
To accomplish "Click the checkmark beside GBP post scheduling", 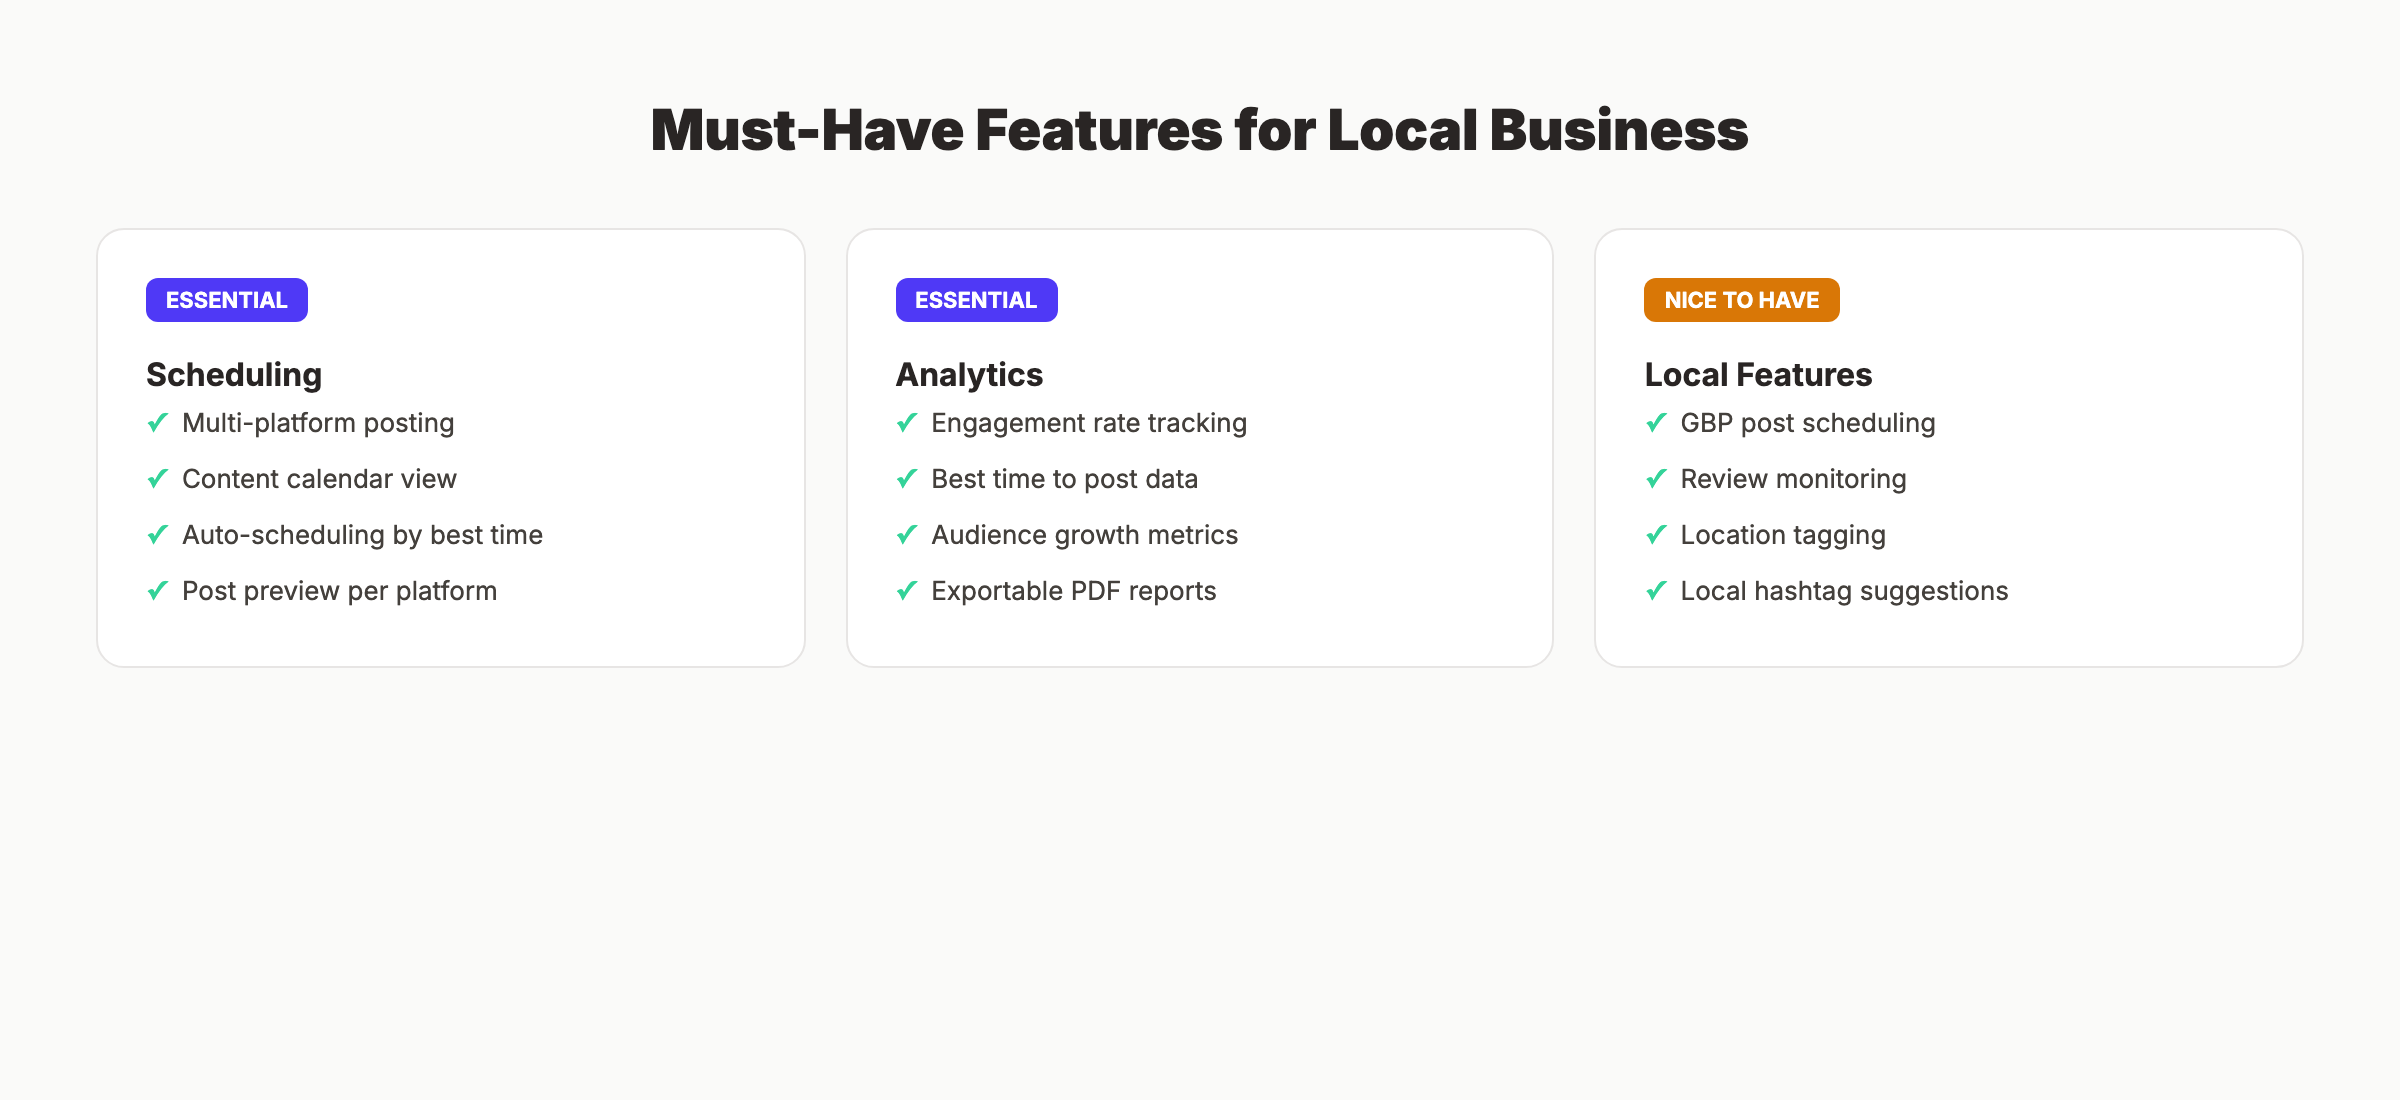I will (1656, 423).
